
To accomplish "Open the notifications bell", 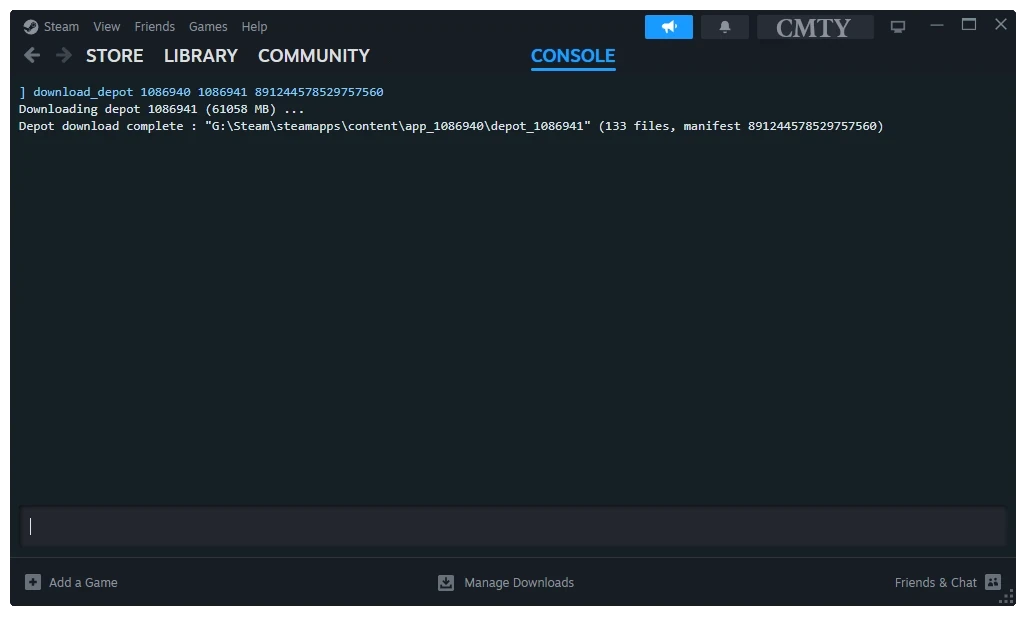I will [725, 27].
